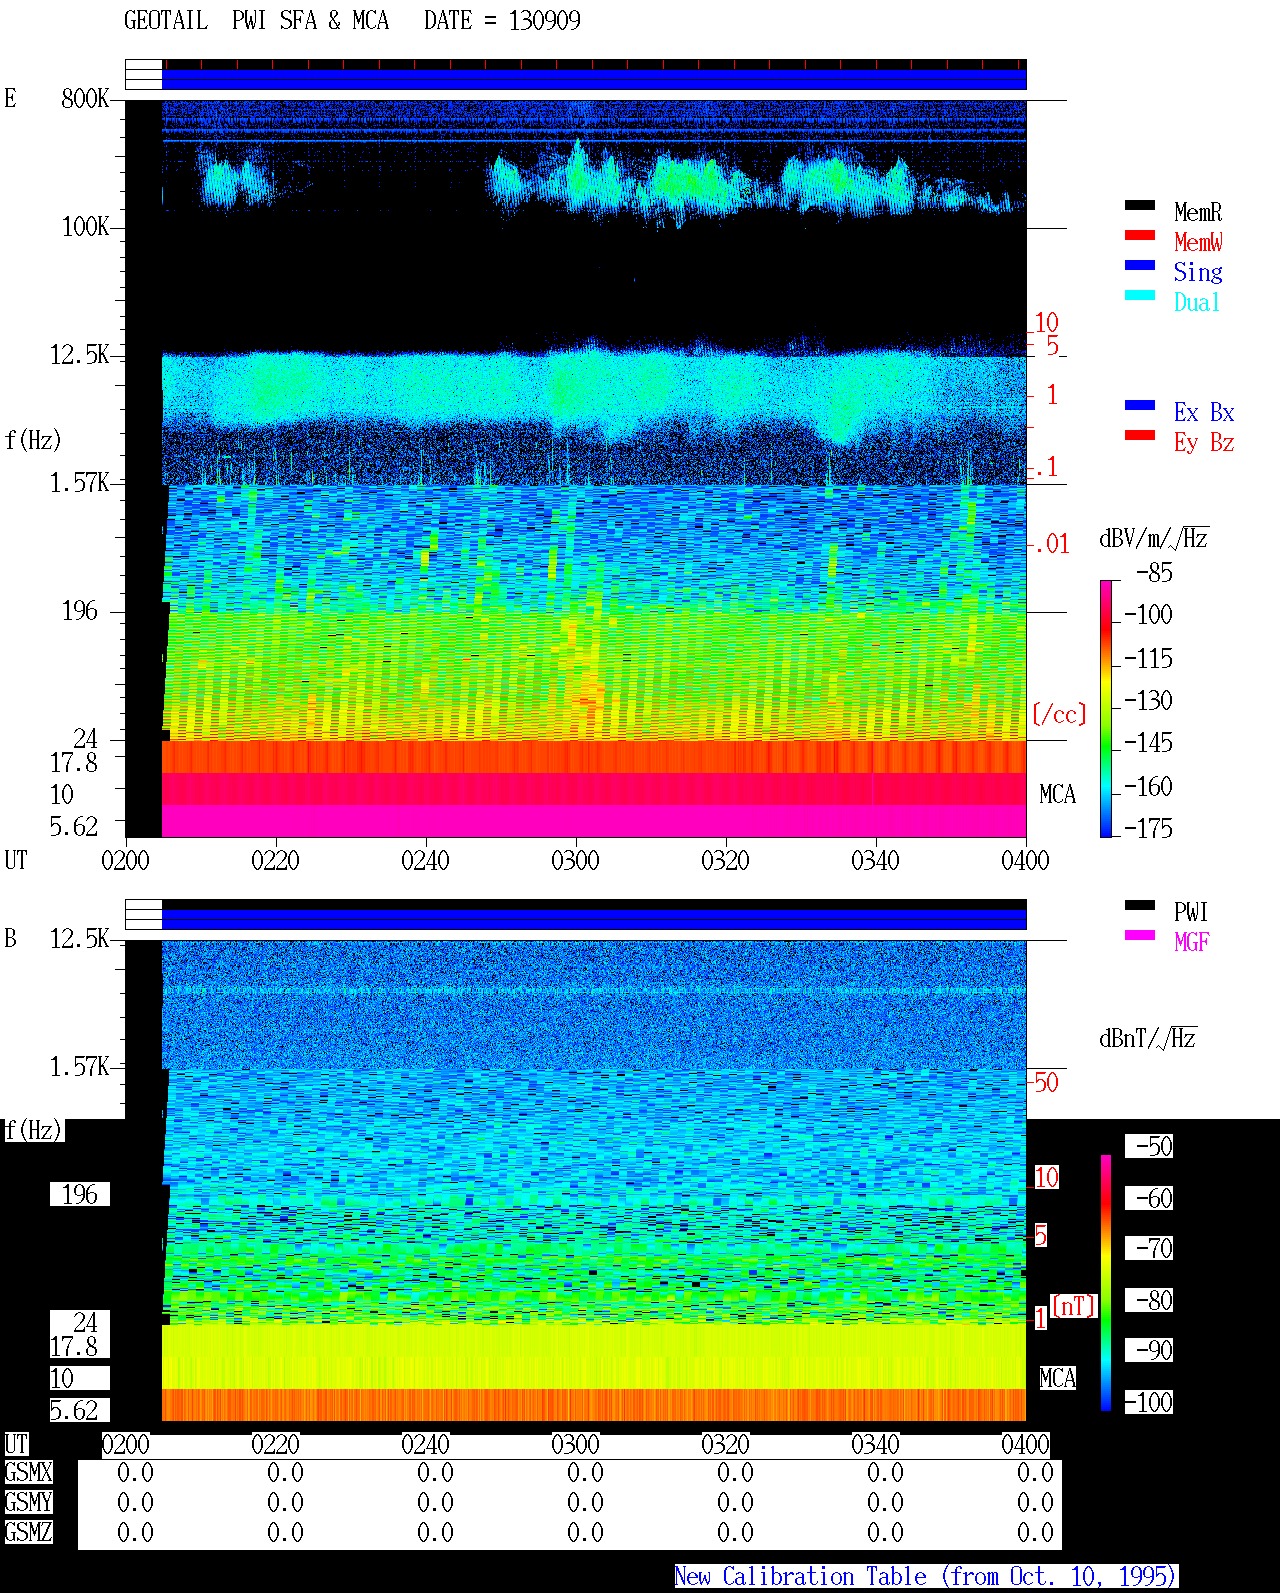Viewport: 1280px width, 1593px height.
Task: Click the red '[nT]' field unit label
Action: click(1074, 1306)
